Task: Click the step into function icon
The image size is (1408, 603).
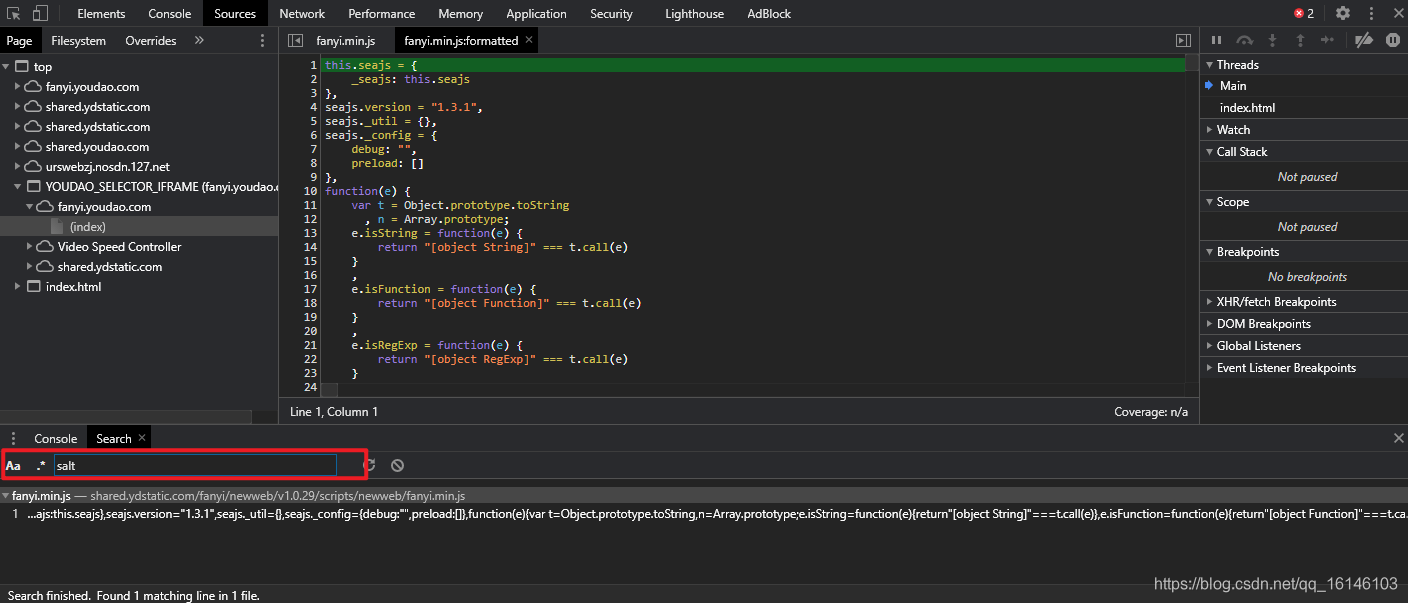Action: pos(1272,40)
